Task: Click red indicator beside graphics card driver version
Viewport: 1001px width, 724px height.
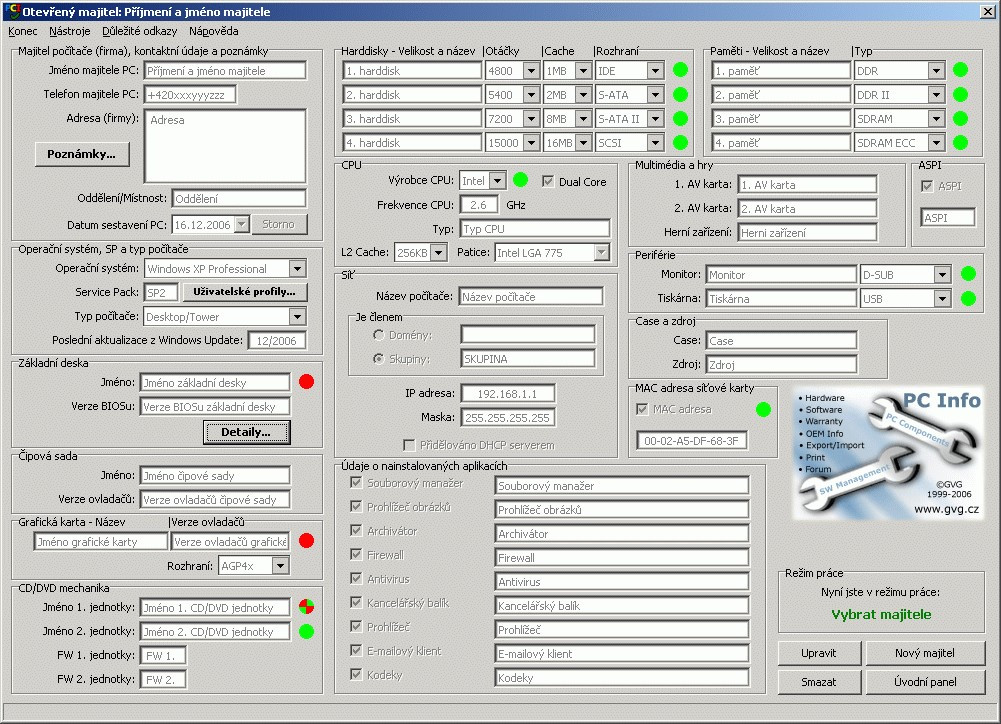Action: coord(306,541)
